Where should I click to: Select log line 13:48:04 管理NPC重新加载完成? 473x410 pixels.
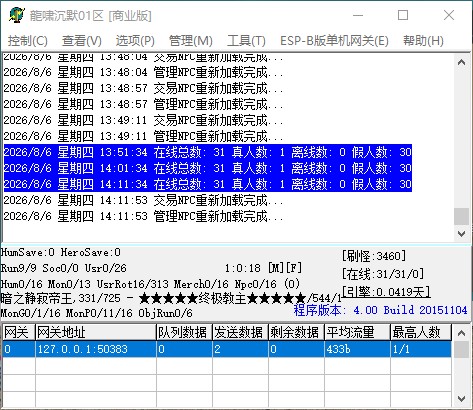pos(143,72)
